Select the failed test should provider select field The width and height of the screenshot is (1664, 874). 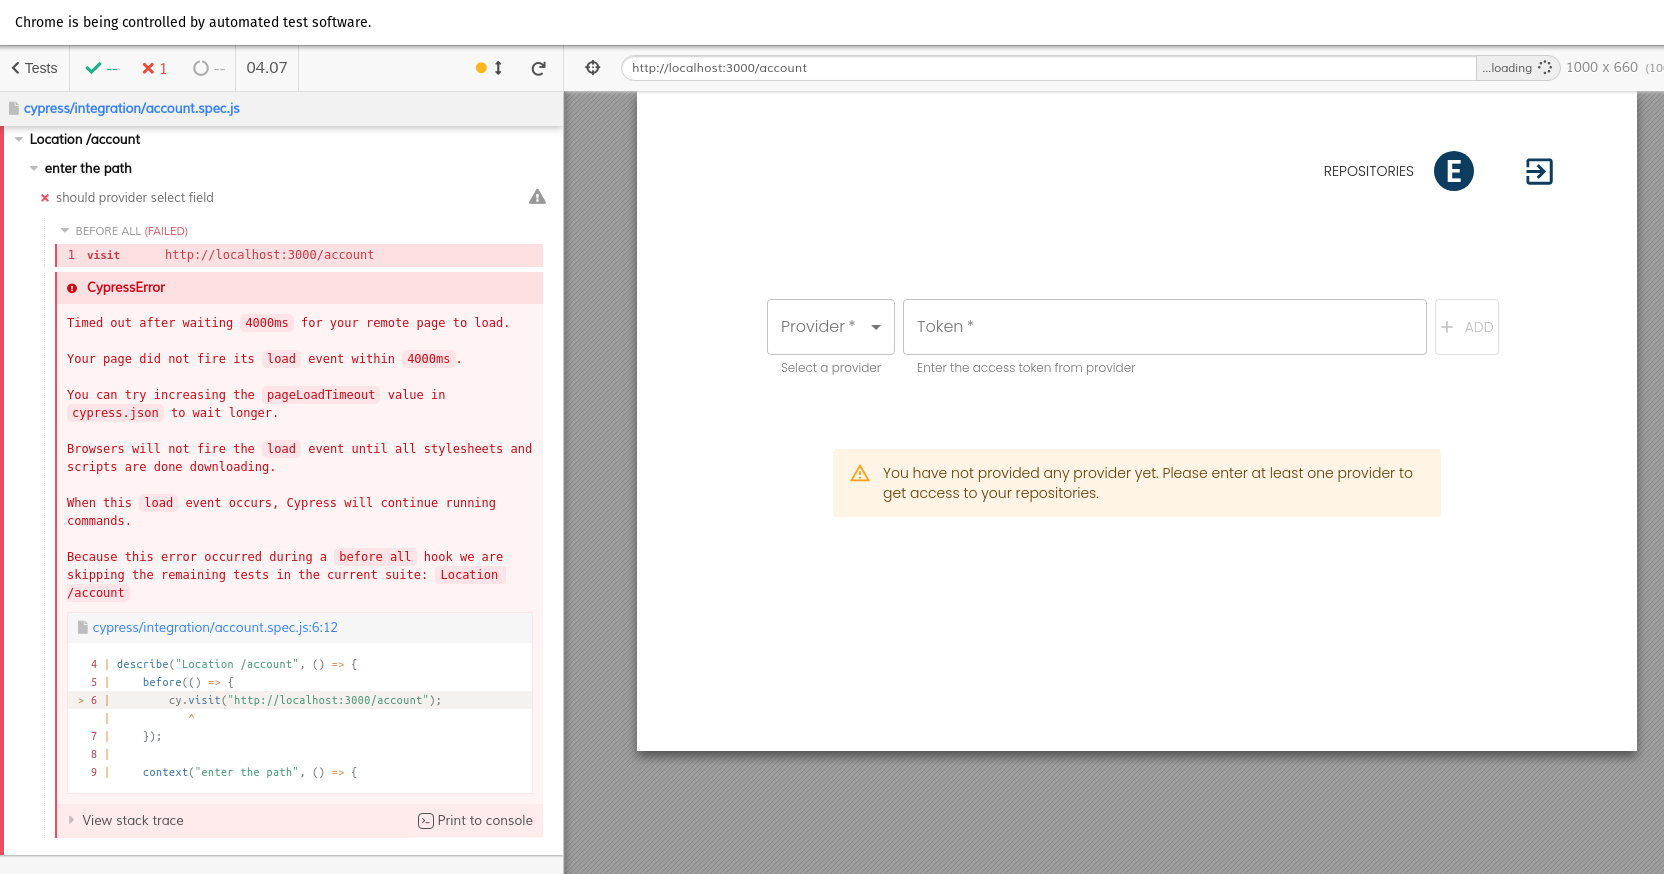point(135,197)
